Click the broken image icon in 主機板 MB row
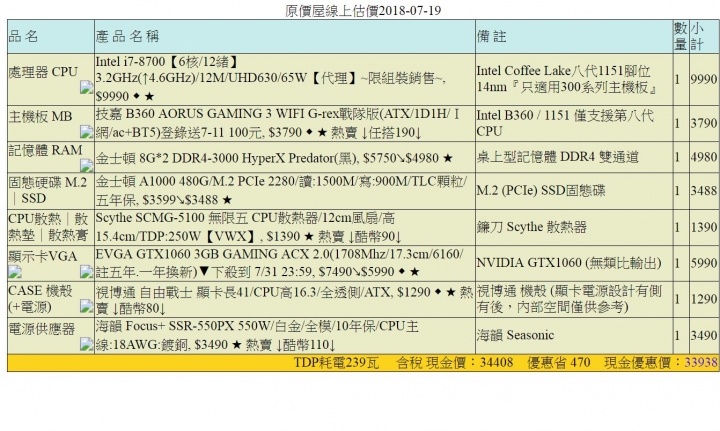This screenshot has width=720, height=431. click(x=86, y=132)
